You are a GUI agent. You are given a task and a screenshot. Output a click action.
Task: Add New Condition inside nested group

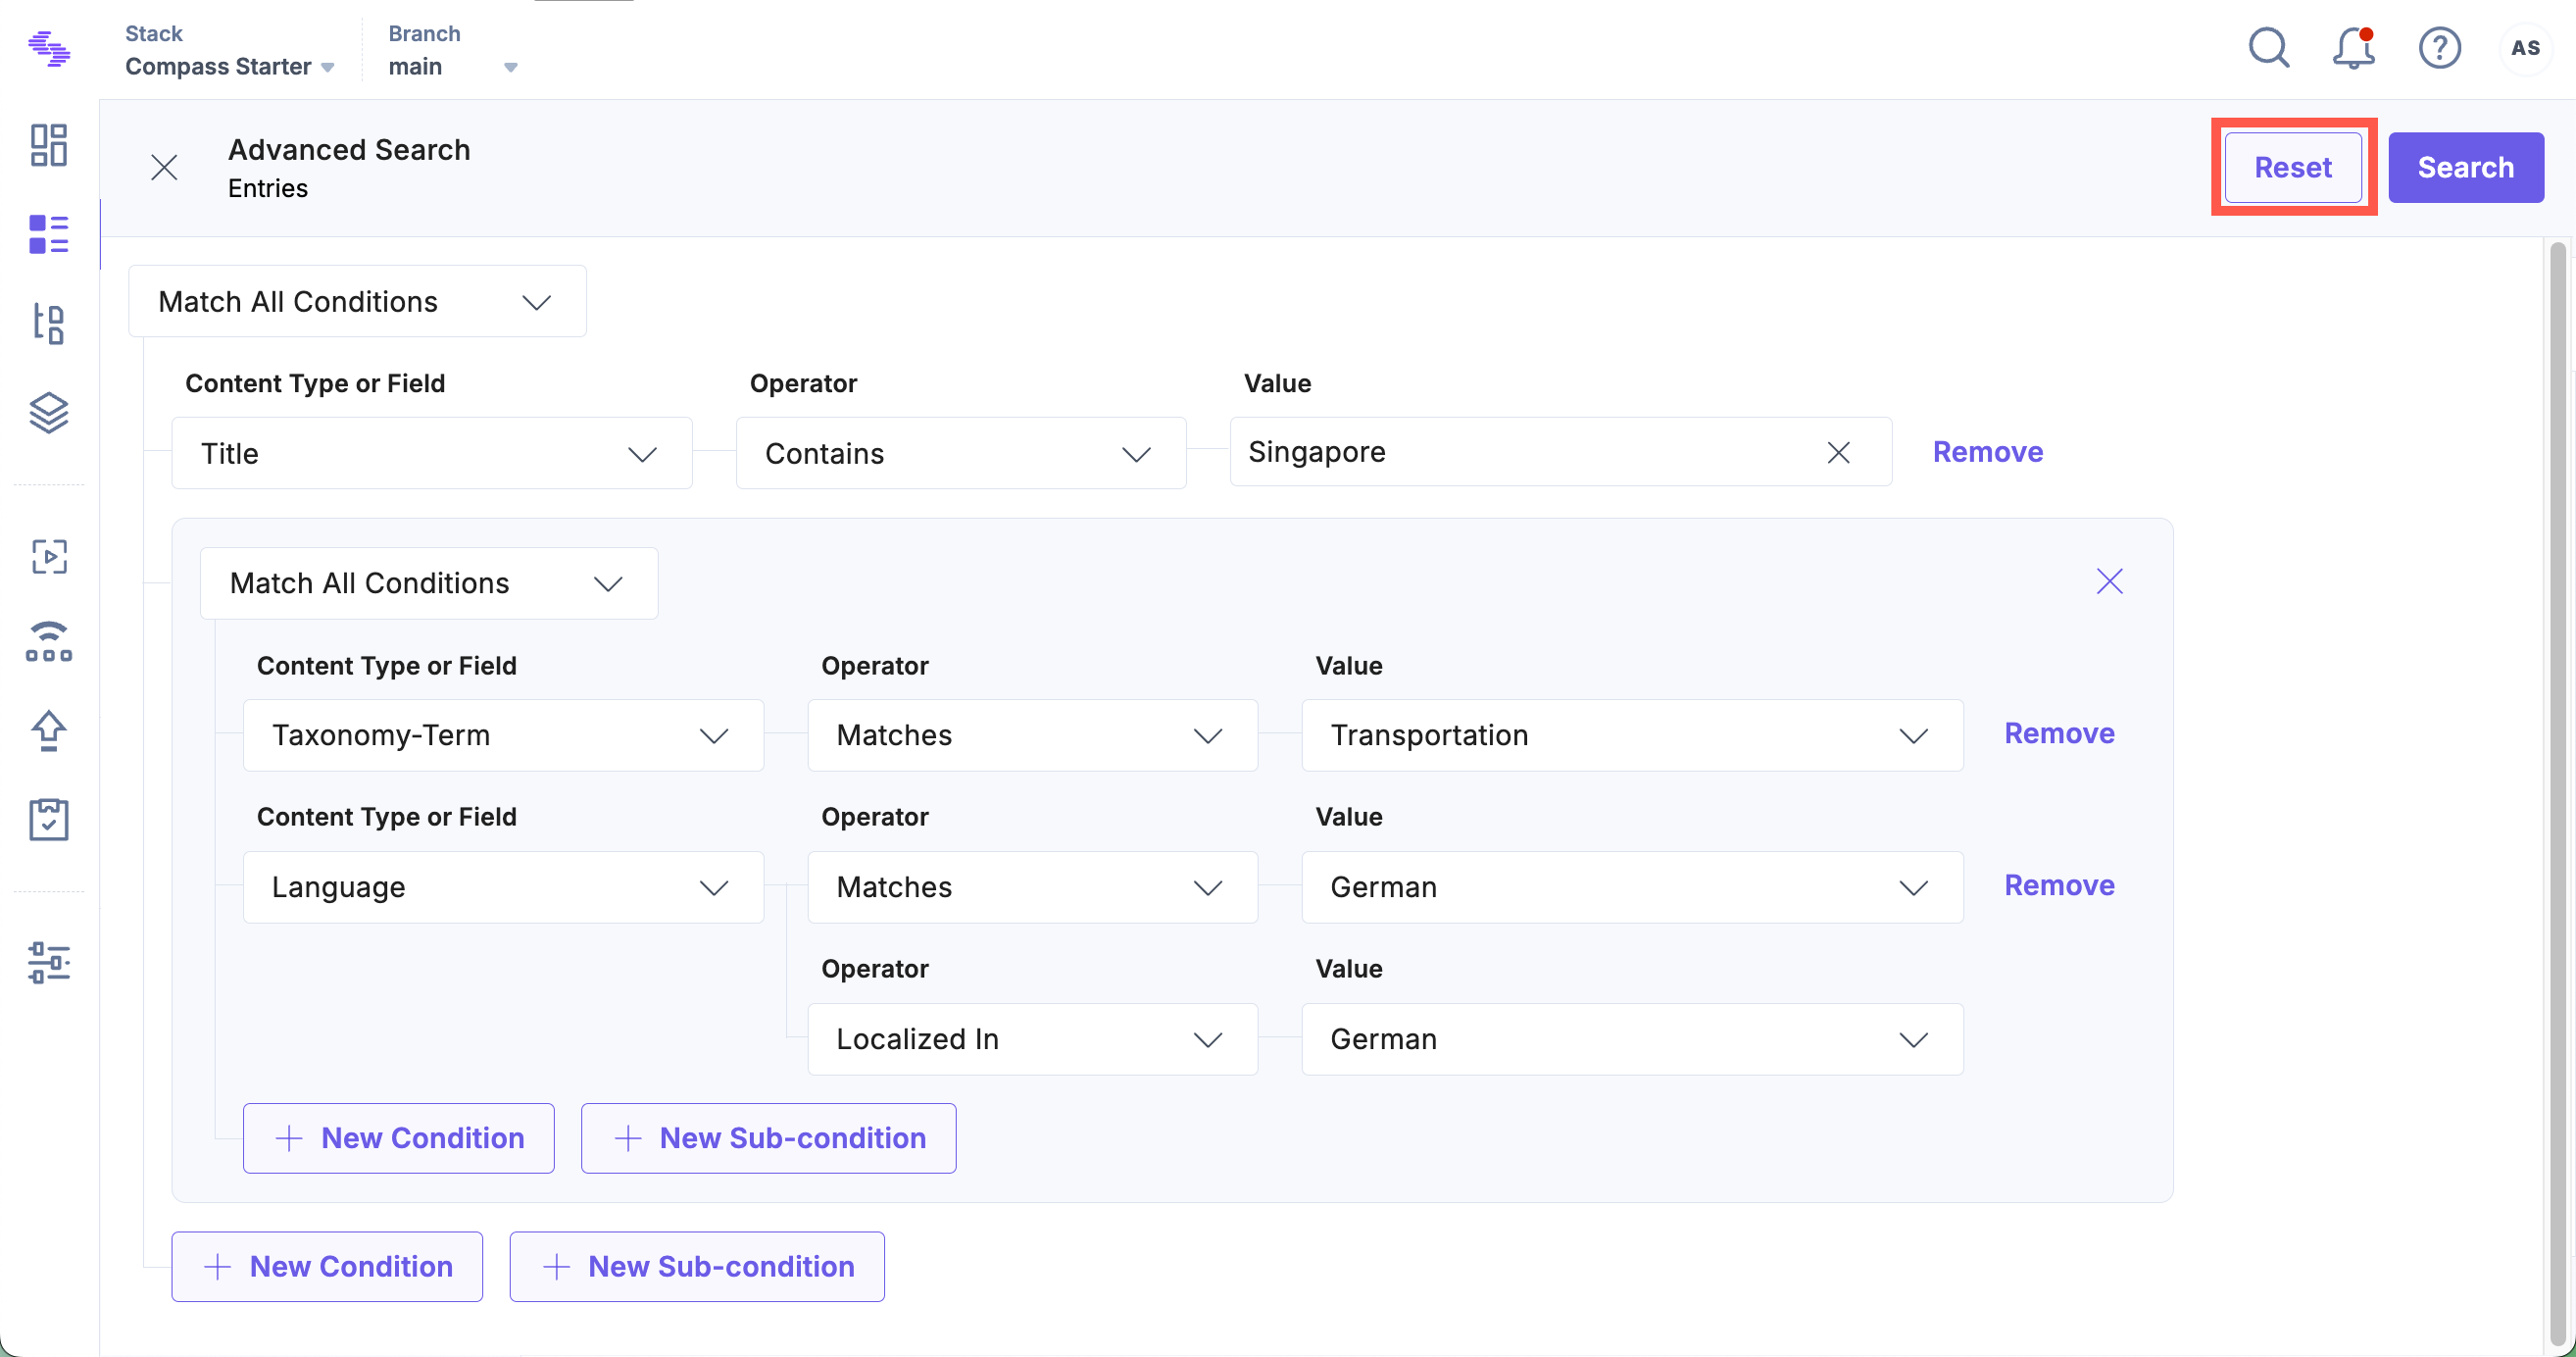(398, 1138)
